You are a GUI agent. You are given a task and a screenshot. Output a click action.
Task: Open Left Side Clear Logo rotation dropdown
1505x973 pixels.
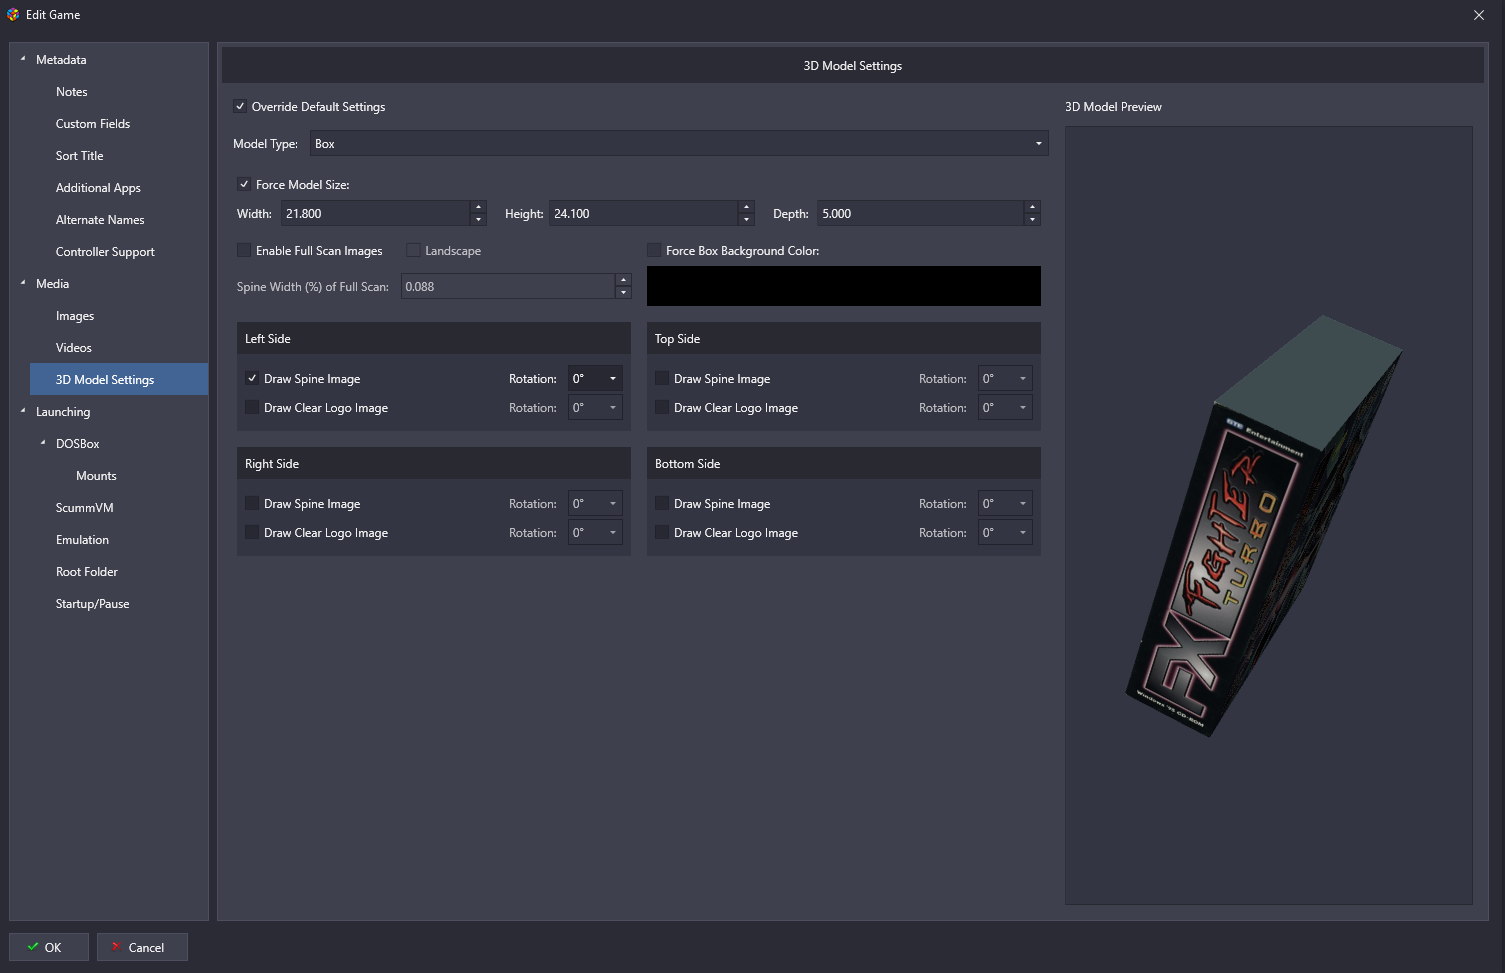(595, 407)
